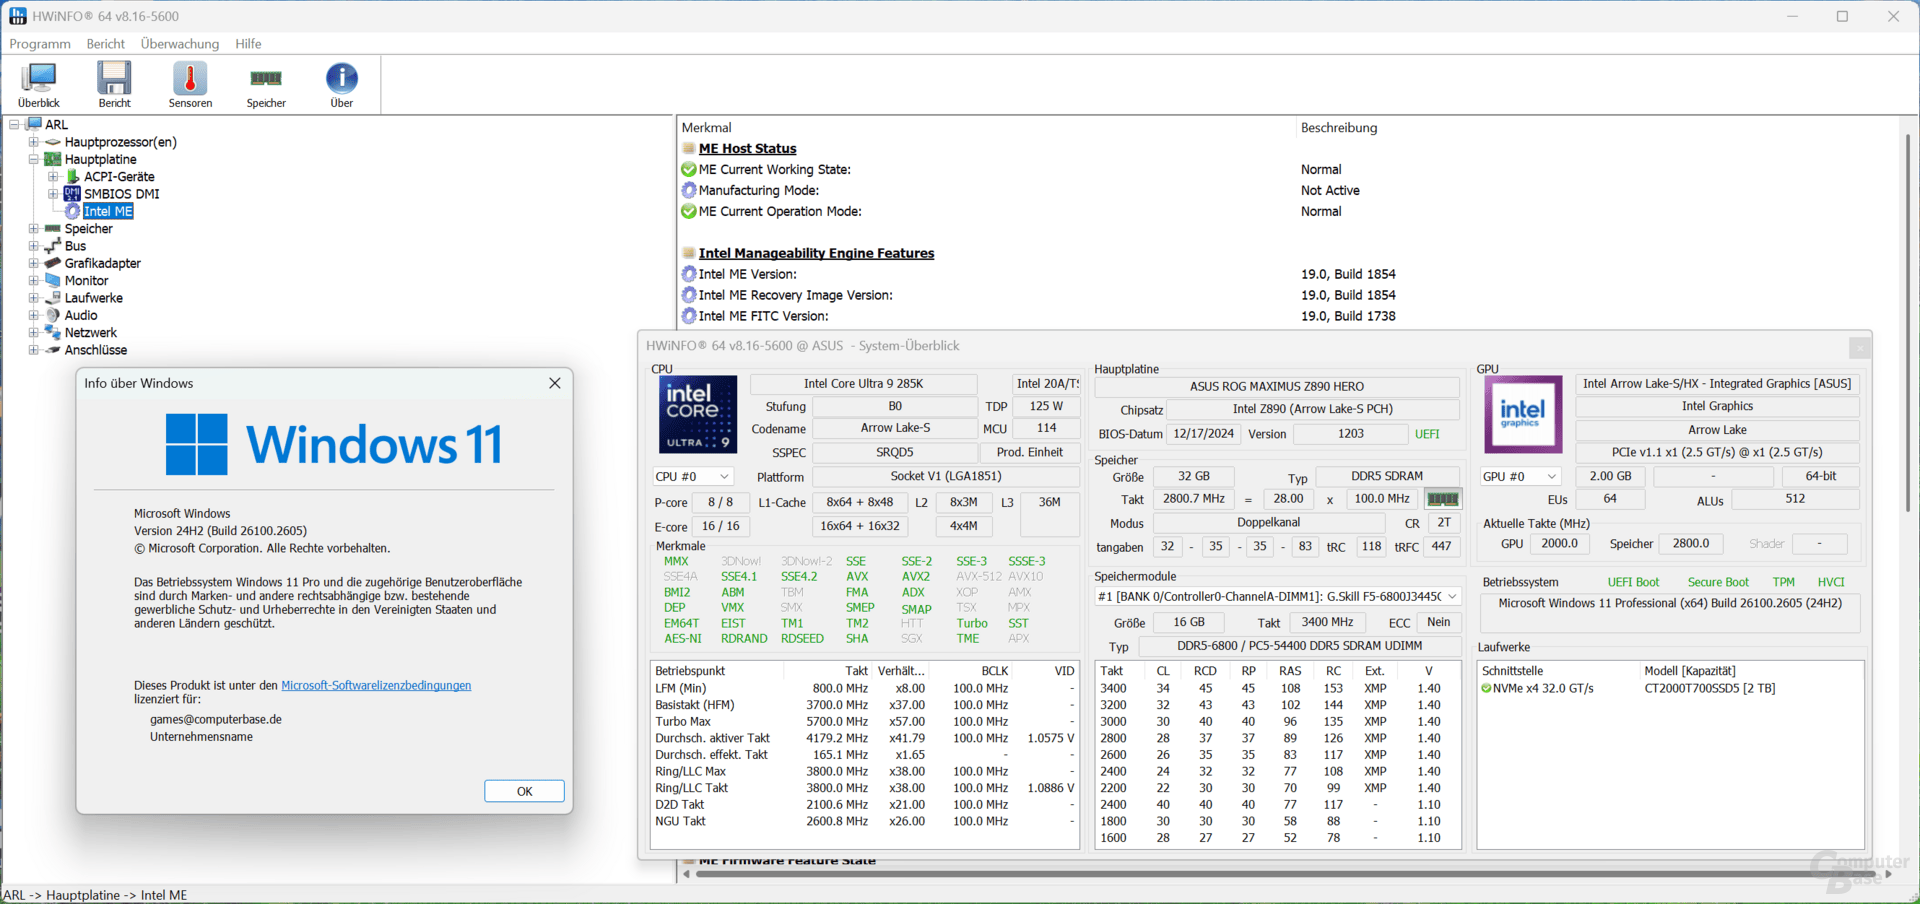
Task: Select the Netzwerk icon in tree
Action: [53, 333]
